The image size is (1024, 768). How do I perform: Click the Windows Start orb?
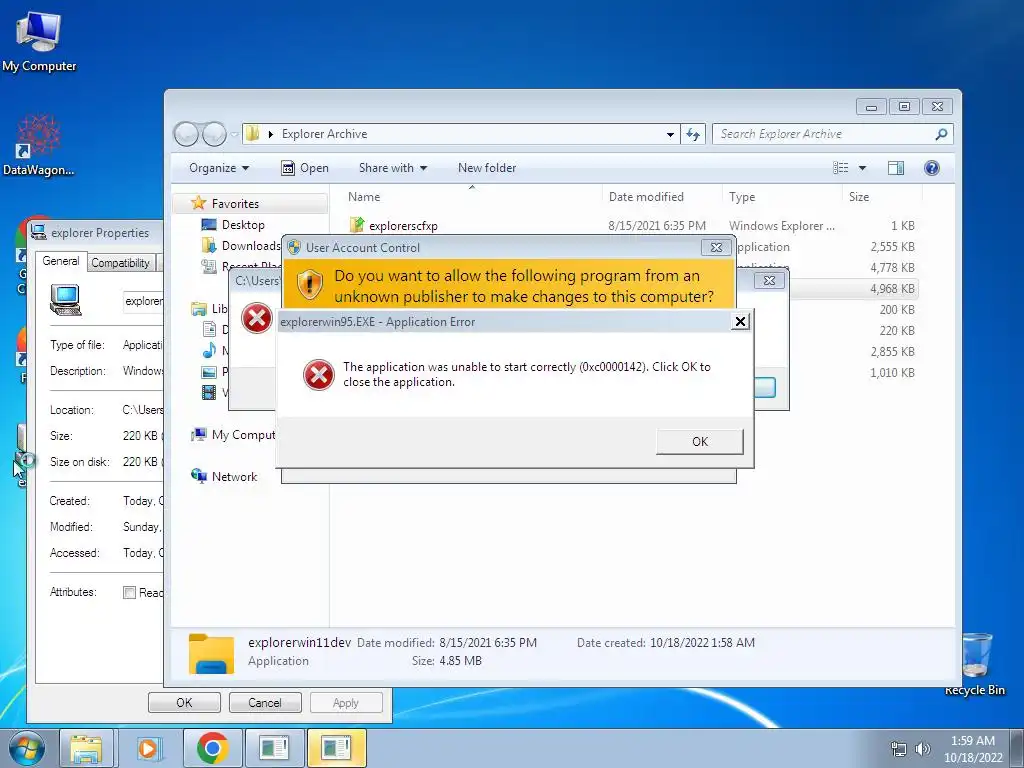pyautogui.click(x=27, y=748)
